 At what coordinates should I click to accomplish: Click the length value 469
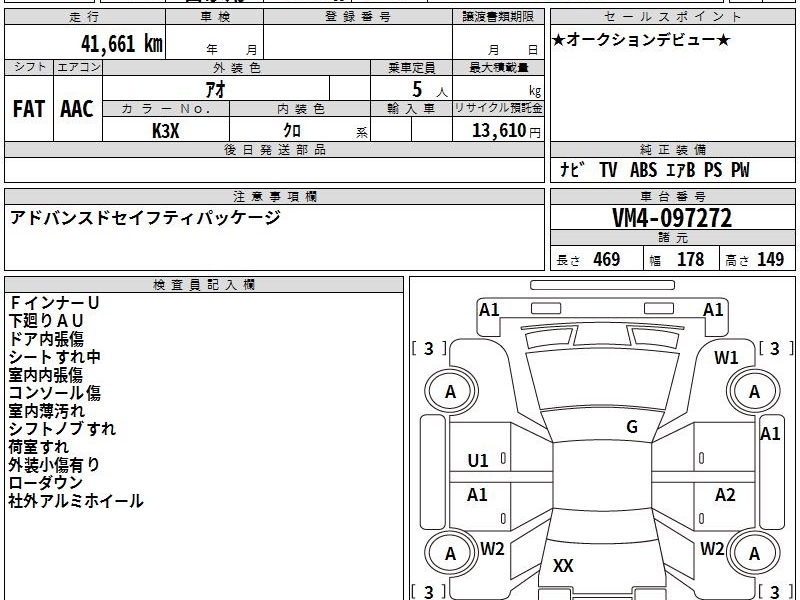607,259
